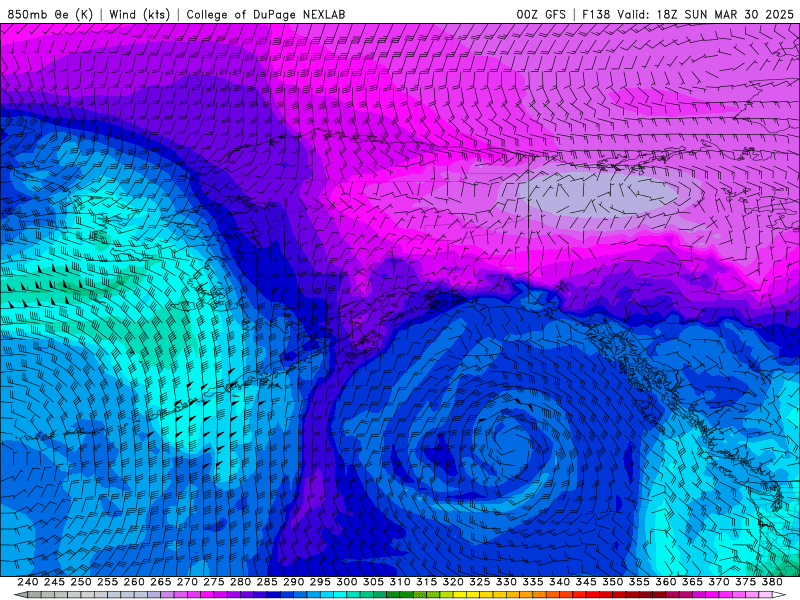
Task: Click the "850mb θe (K)" title text
Action: coord(50,14)
